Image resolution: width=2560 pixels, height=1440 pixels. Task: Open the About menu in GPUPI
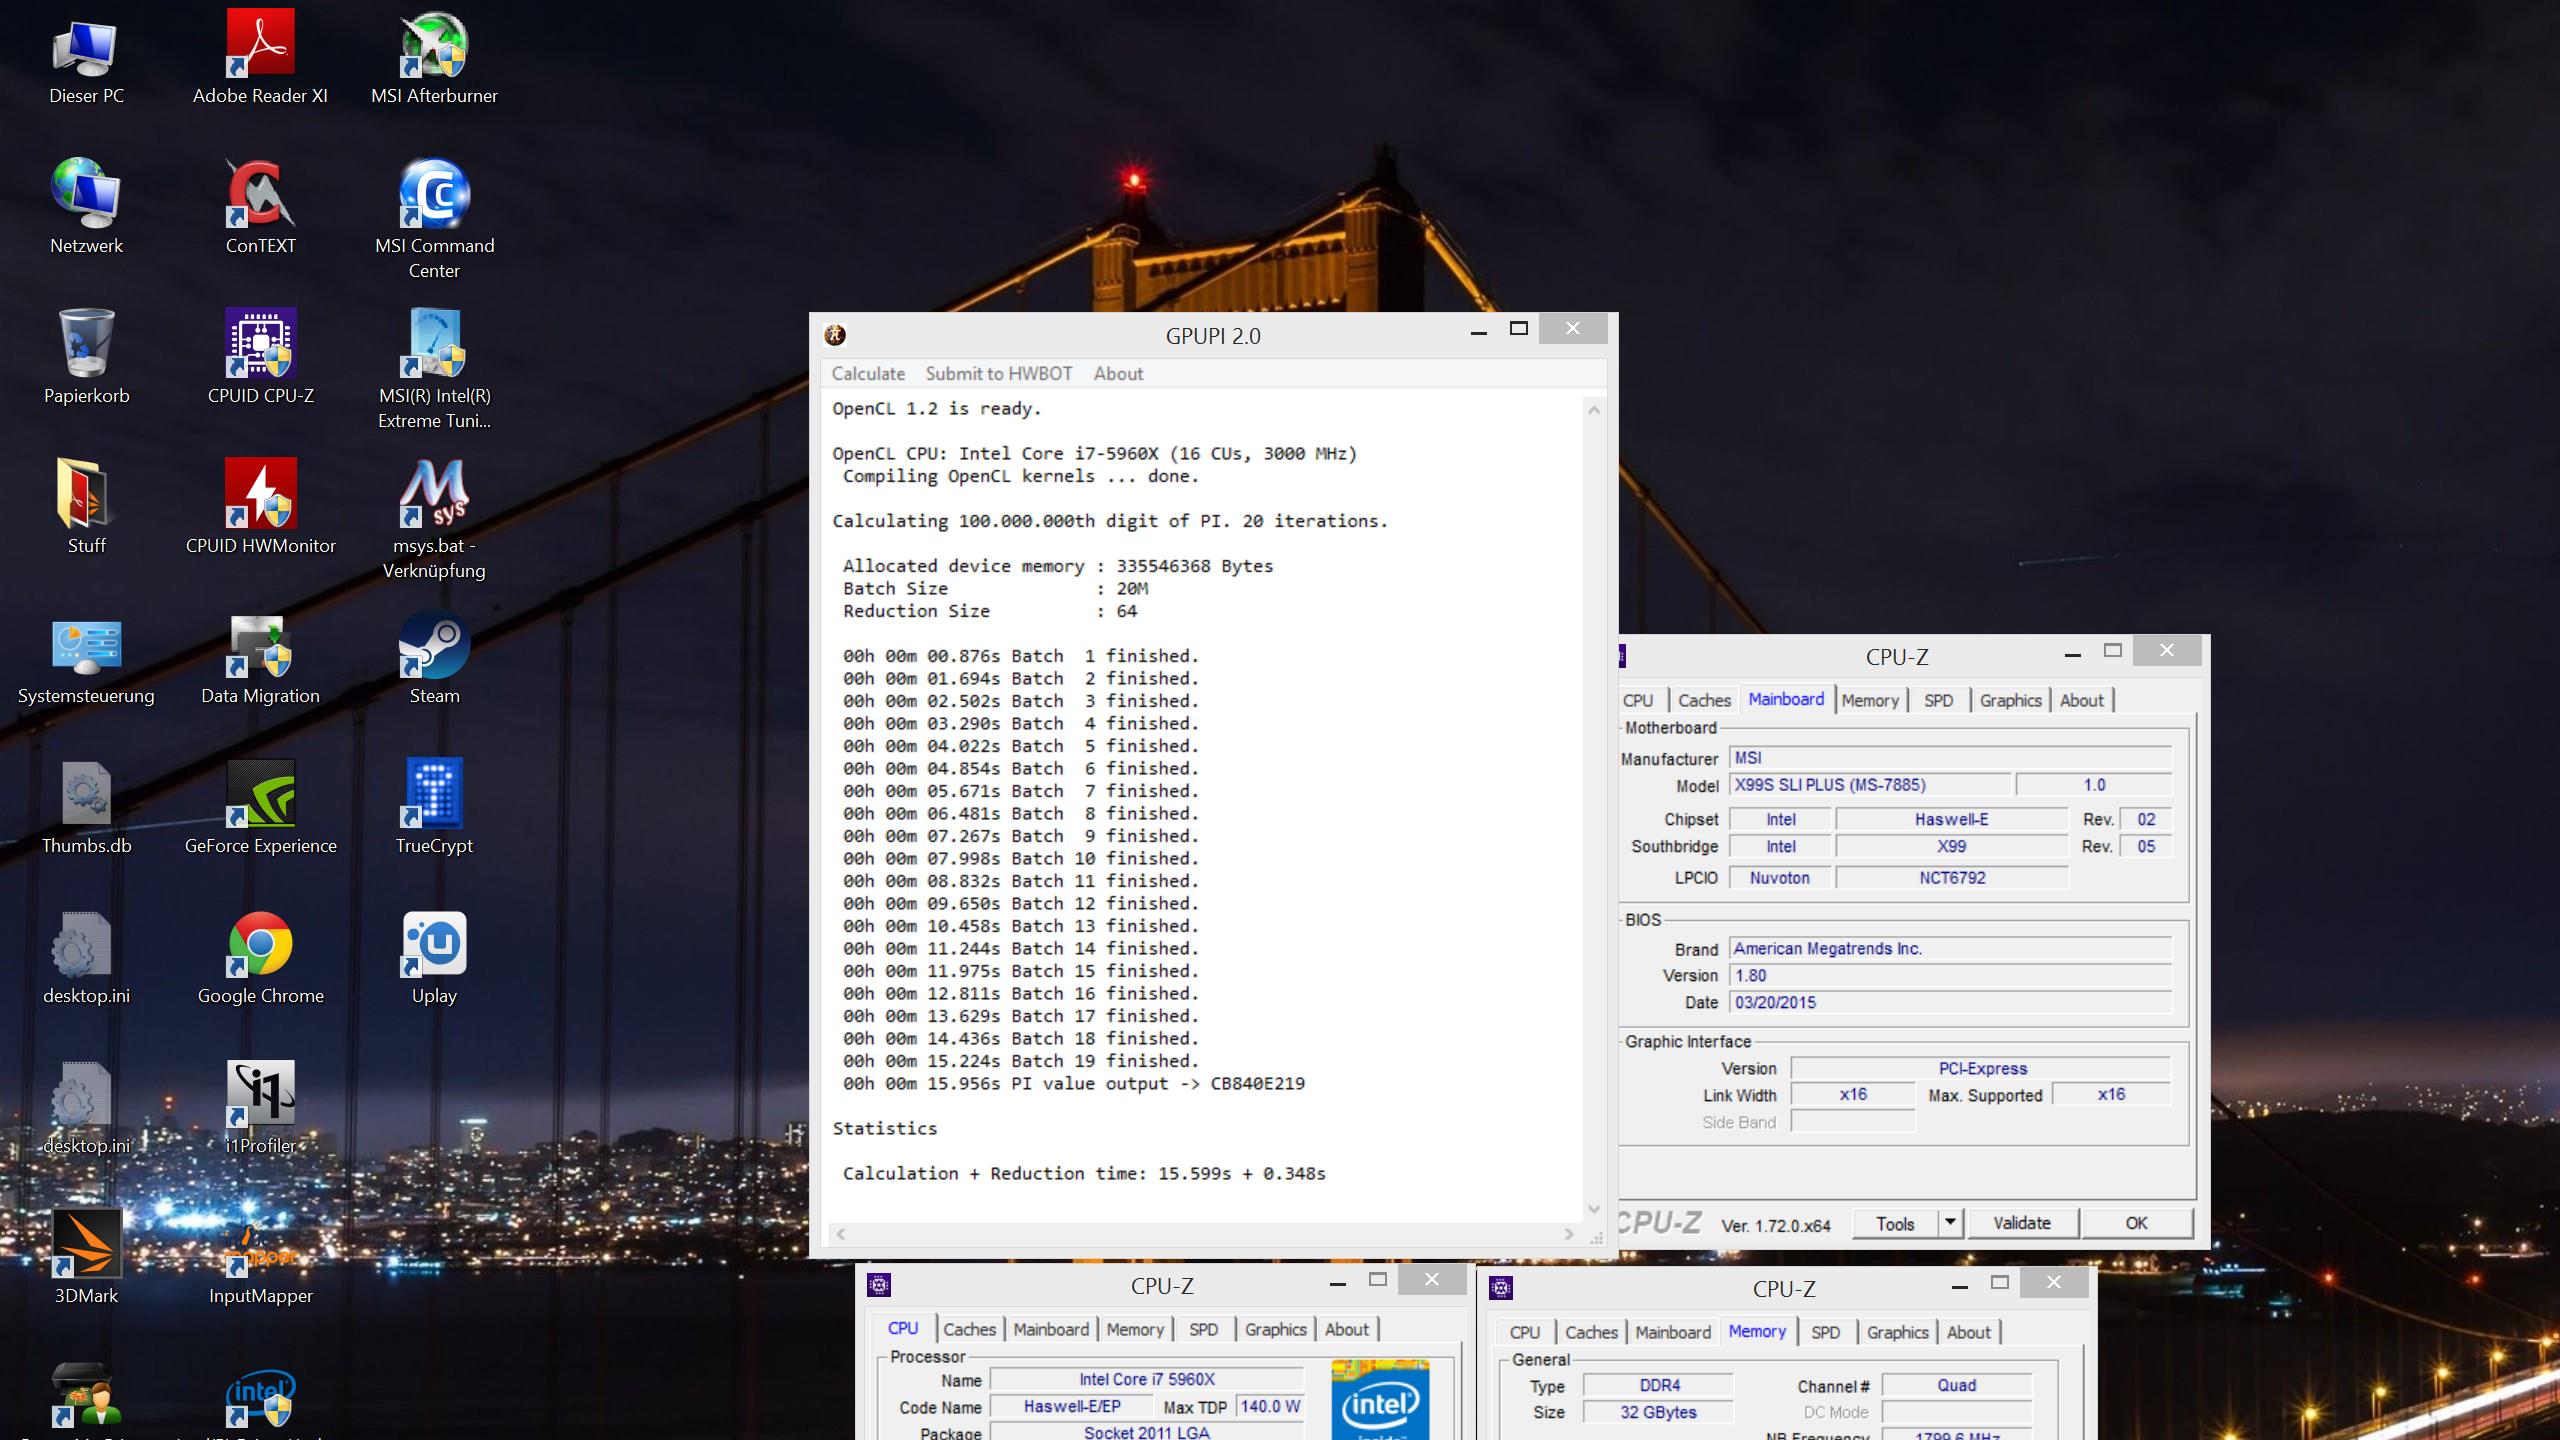1118,373
